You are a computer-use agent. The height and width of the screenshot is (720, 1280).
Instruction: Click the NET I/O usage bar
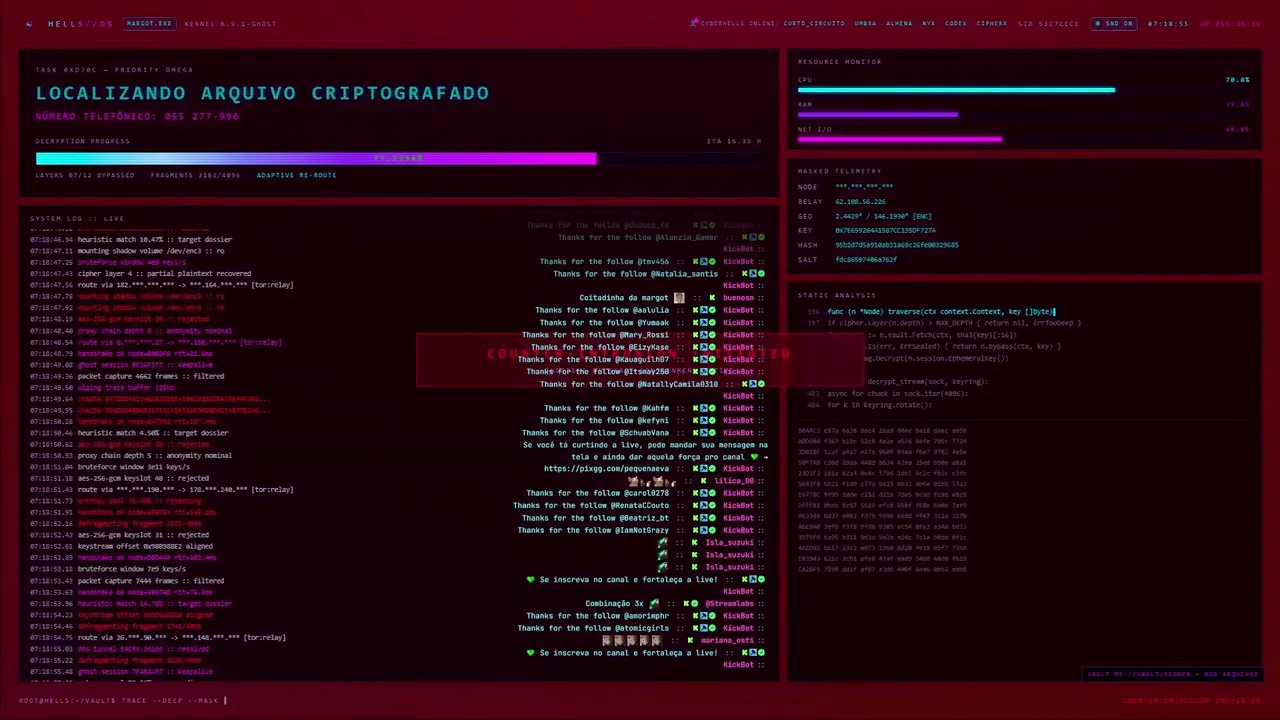[1024, 140]
